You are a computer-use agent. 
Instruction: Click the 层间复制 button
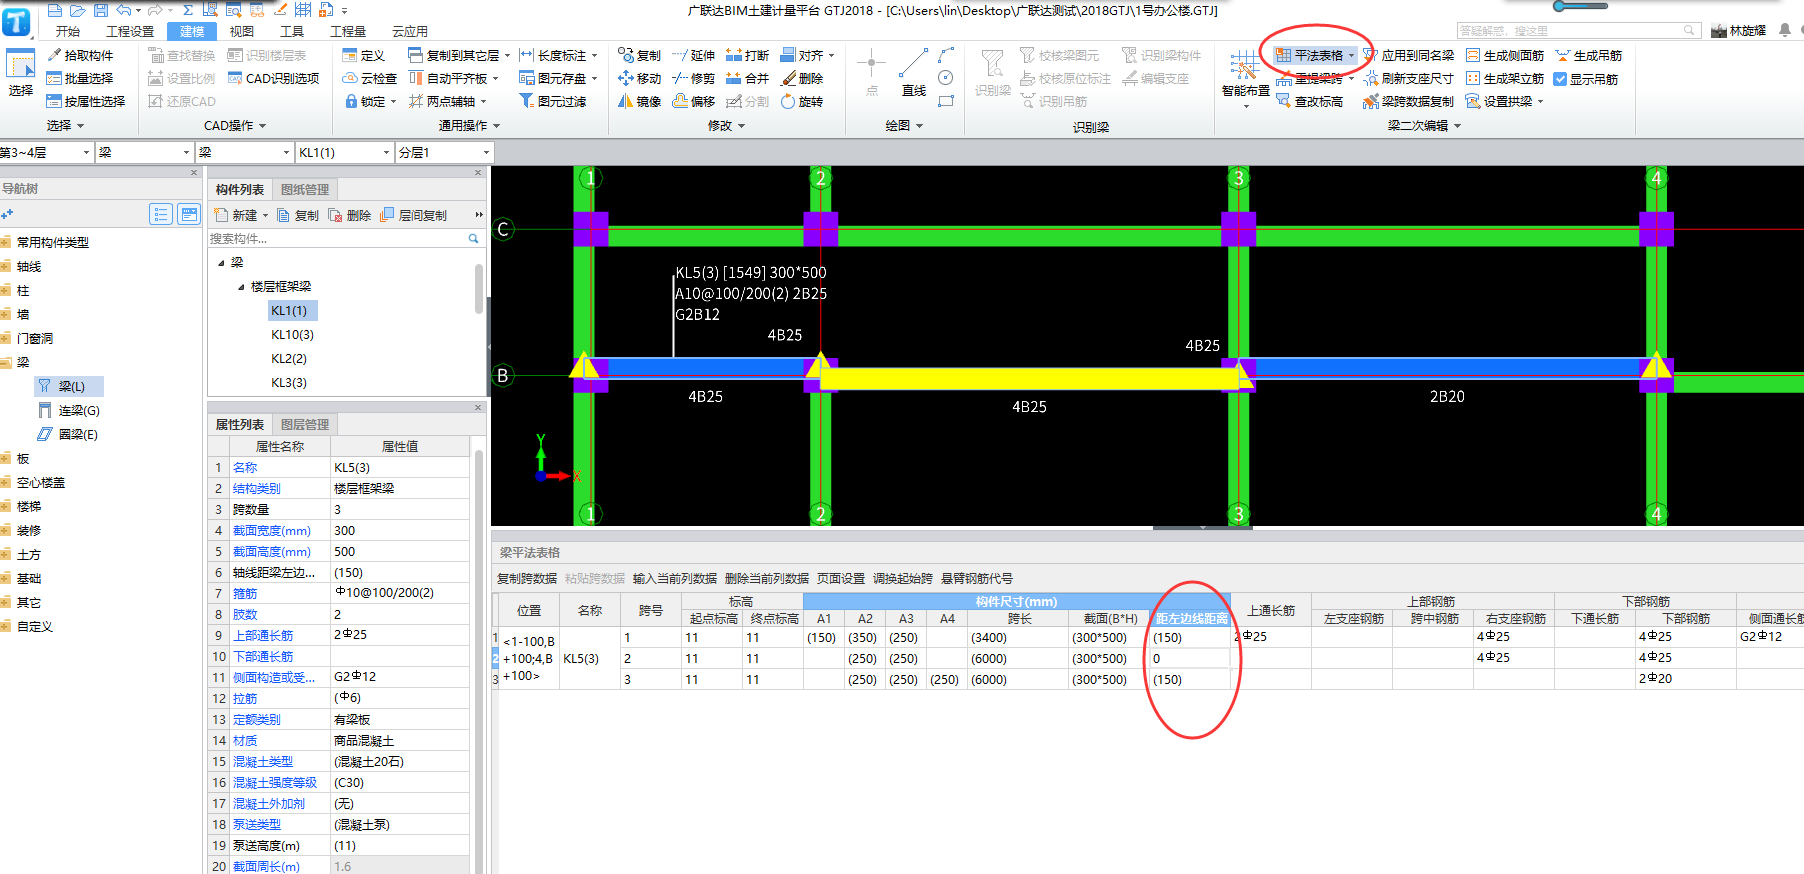click(x=414, y=215)
